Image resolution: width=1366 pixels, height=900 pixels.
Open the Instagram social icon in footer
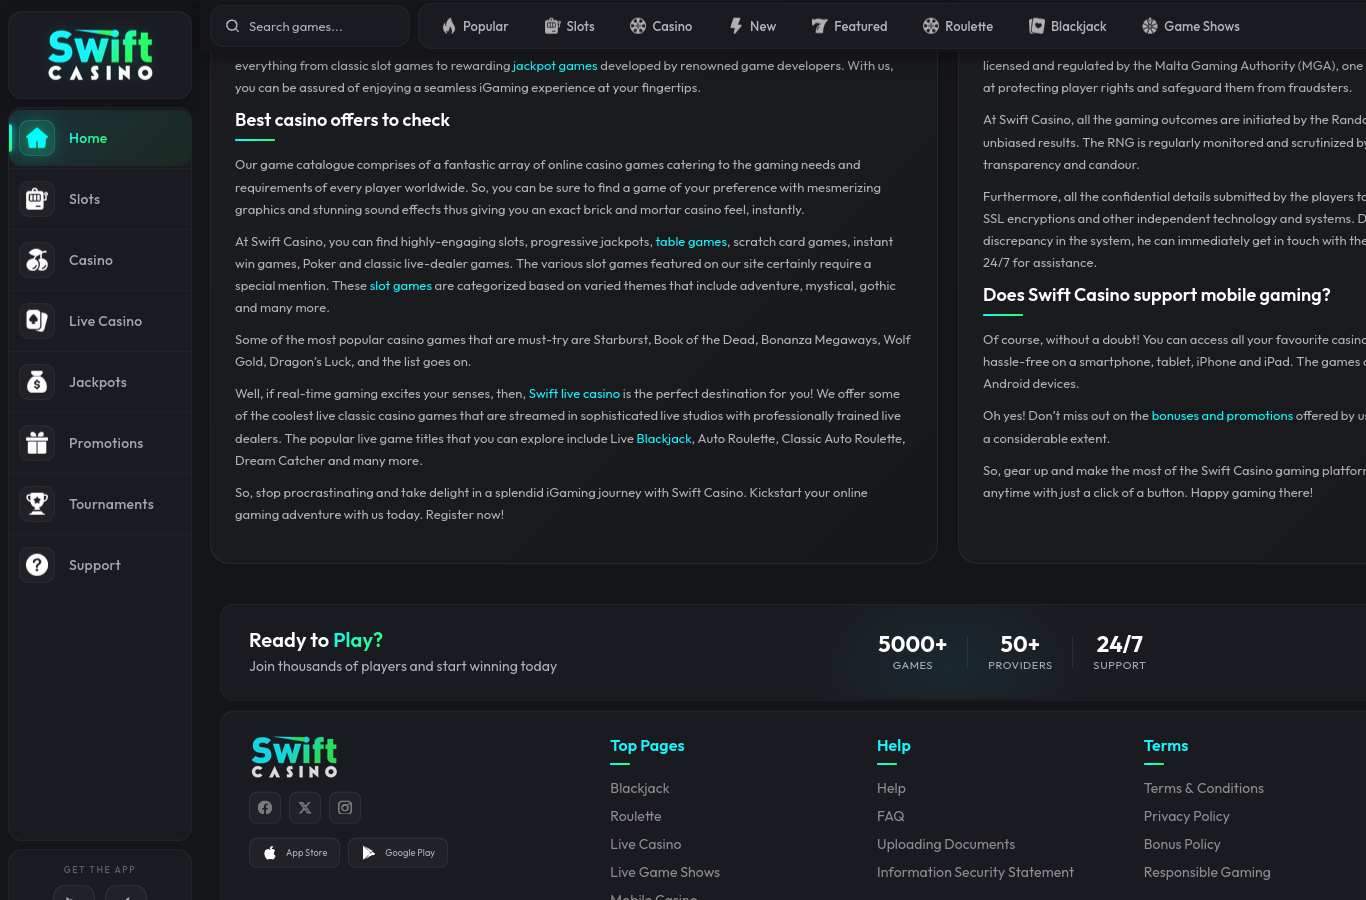(x=345, y=808)
